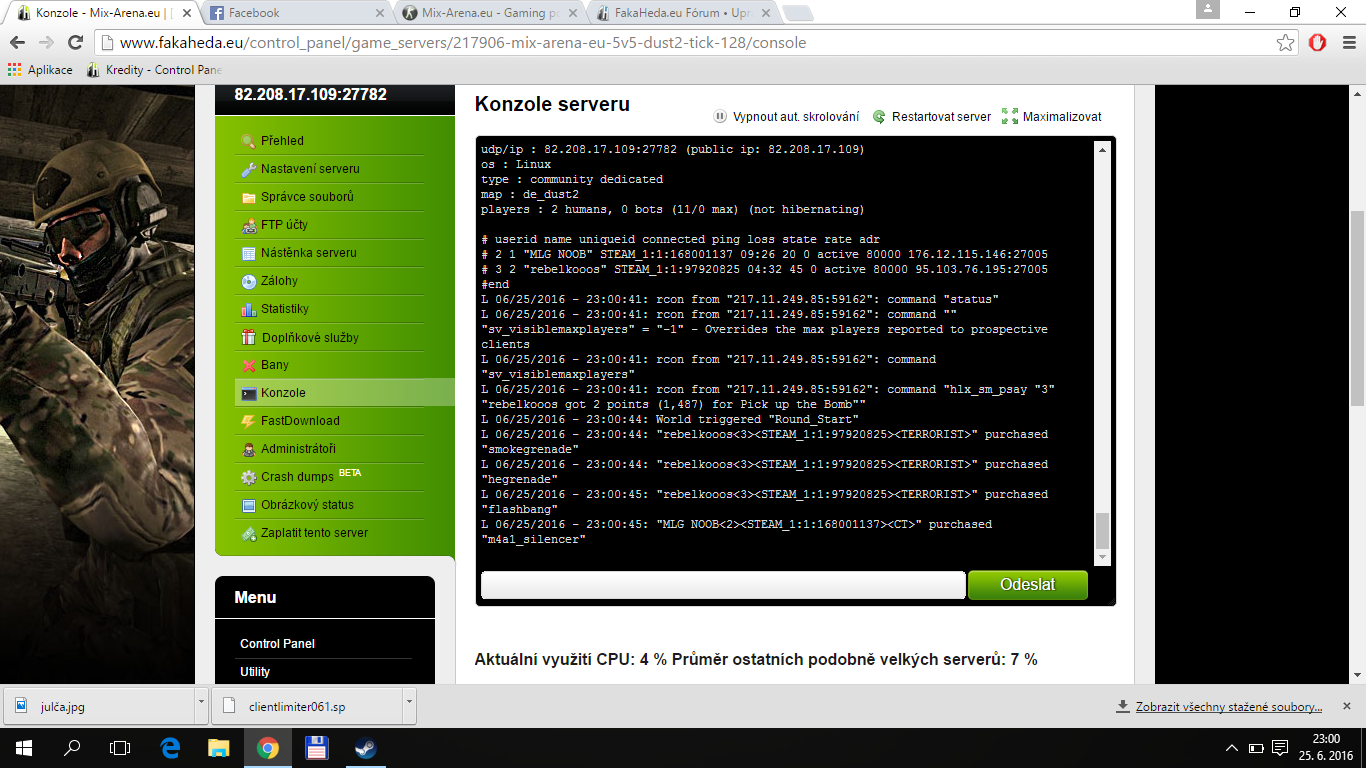
Task: Click the Opera extension icon in toolbar
Action: [1318, 43]
